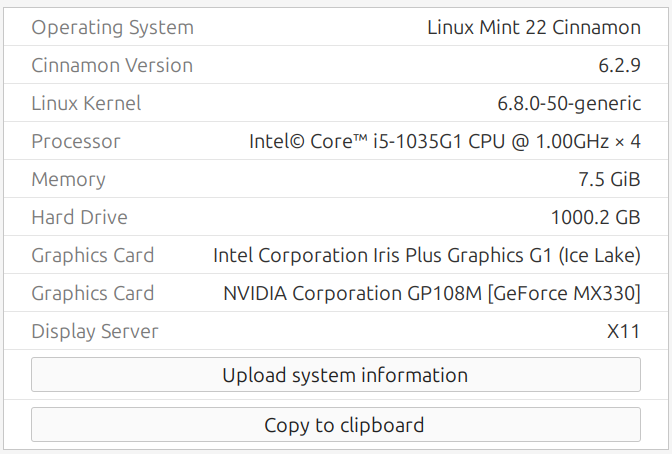Click the Upload system information button
This screenshot has height=454, width=672.
click(335, 375)
